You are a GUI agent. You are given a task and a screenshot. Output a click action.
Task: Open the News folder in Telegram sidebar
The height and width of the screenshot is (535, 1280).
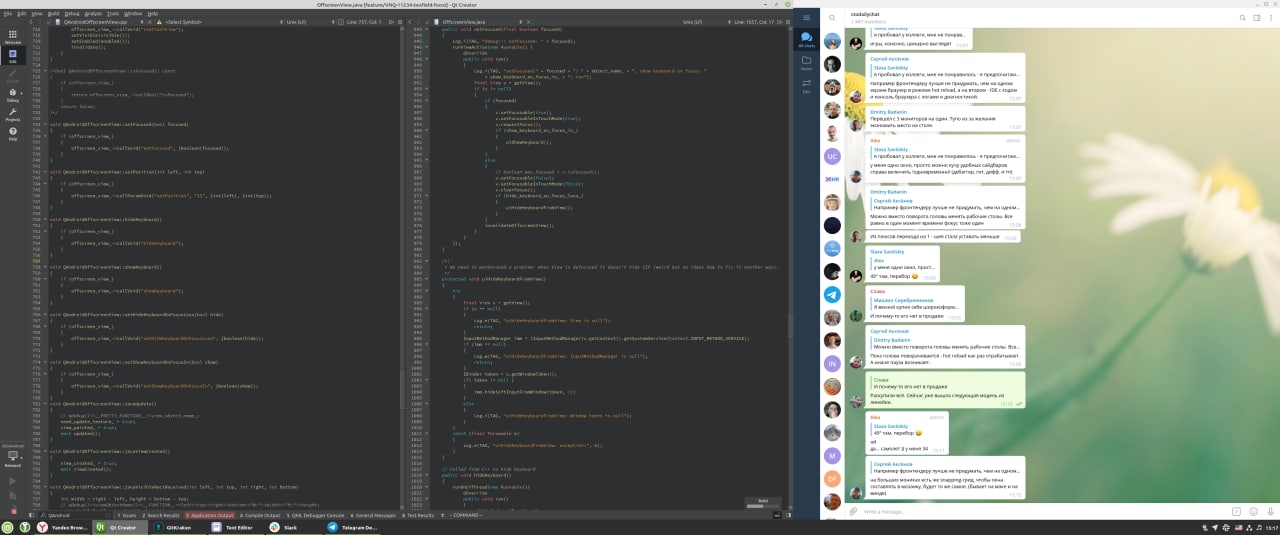click(x=806, y=63)
